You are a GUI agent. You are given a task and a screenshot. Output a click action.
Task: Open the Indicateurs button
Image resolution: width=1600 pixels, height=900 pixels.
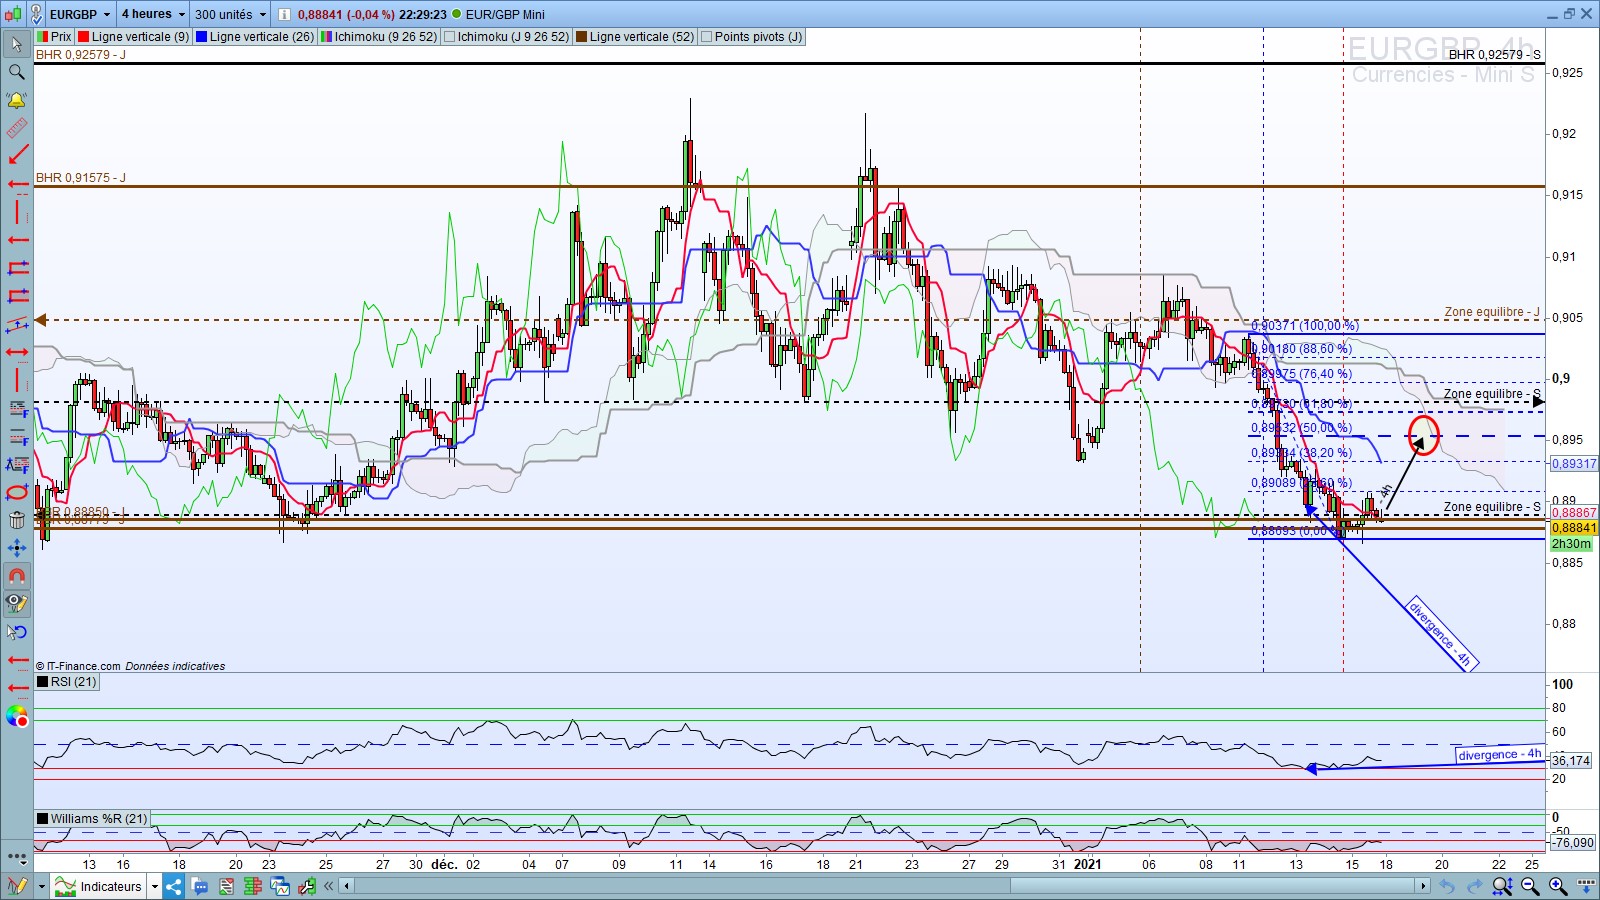click(x=99, y=886)
